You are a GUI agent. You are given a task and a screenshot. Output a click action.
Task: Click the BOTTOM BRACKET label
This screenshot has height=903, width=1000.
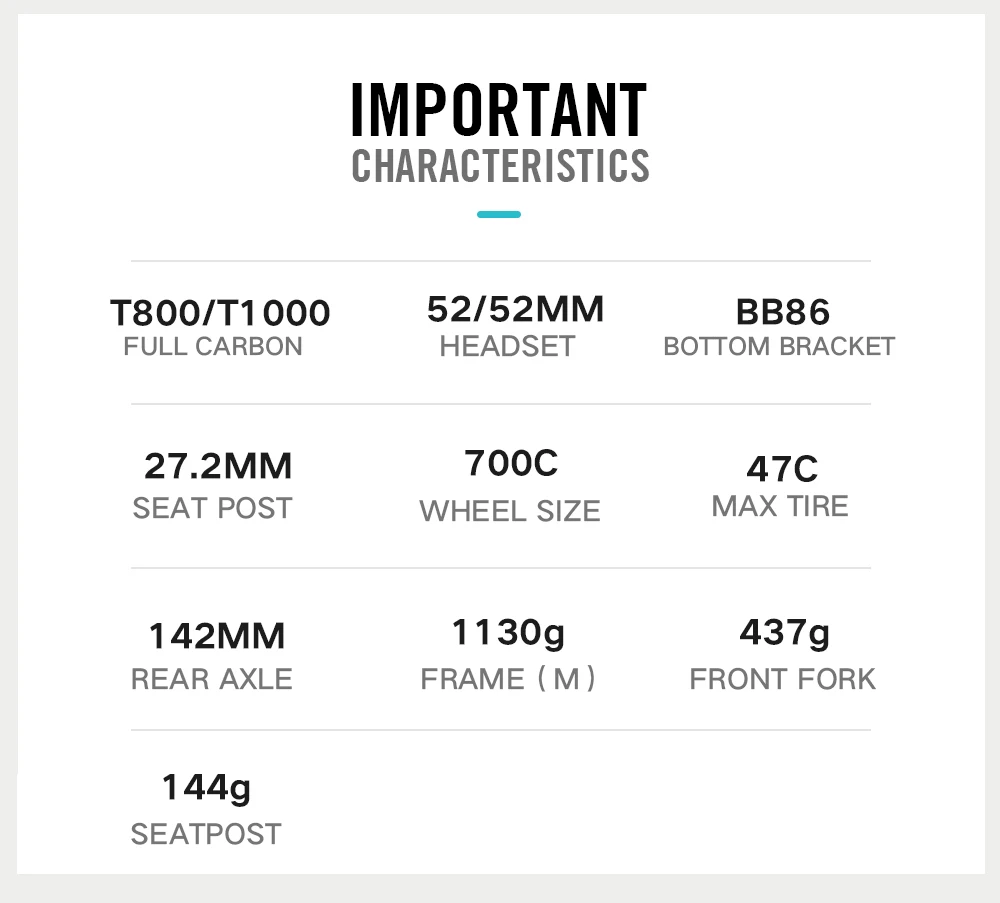click(x=779, y=347)
